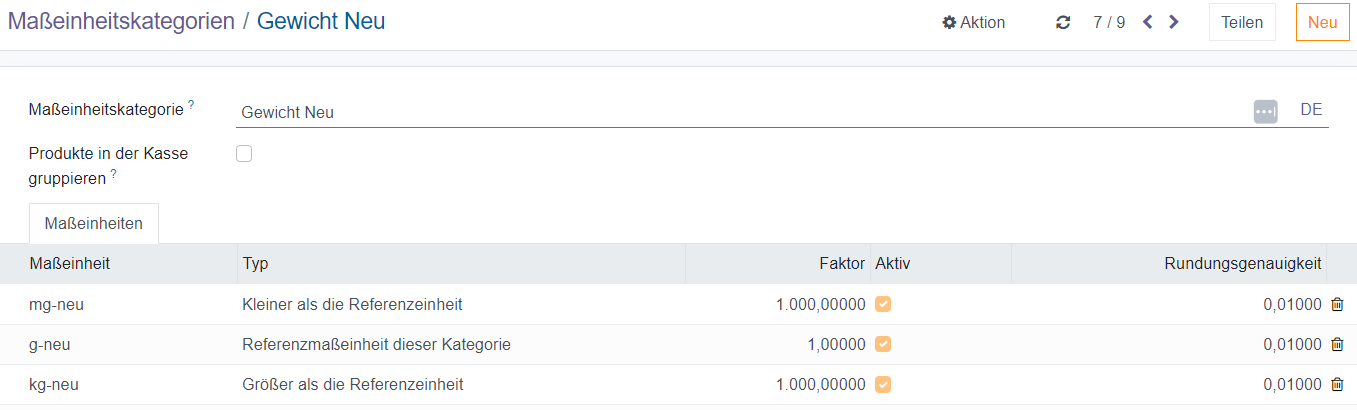This screenshot has width=1357, height=410.
Task: Click the Teilen button
Action: coord(1241,22)
